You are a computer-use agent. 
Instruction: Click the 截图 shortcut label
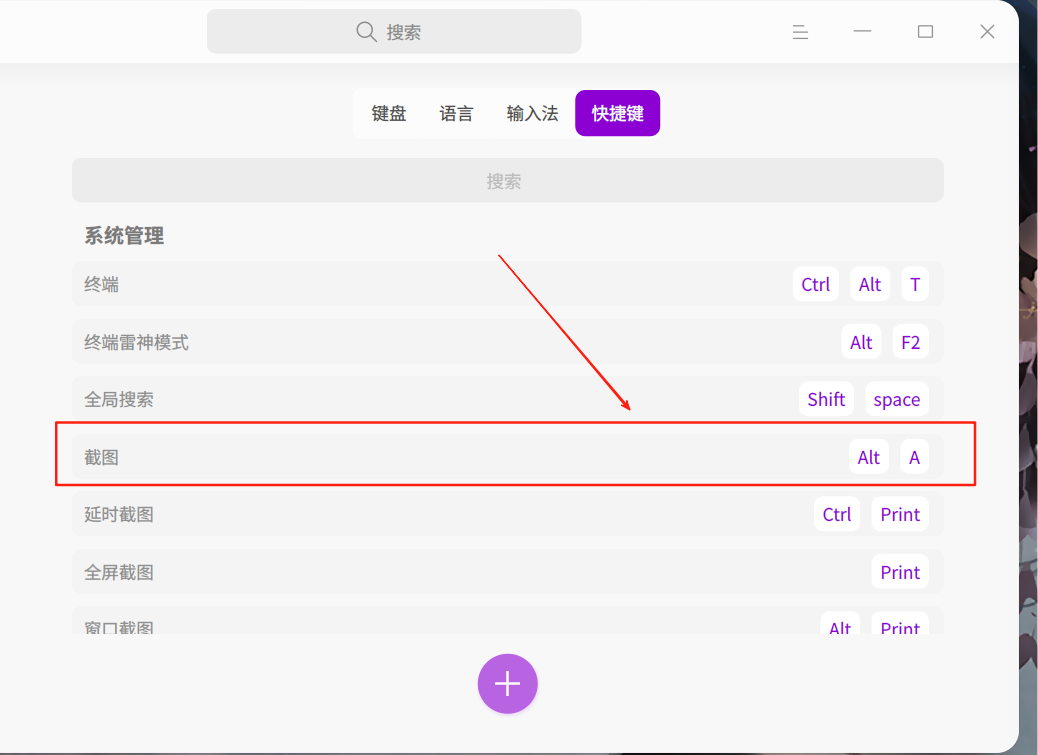click(x=101, y=457)
